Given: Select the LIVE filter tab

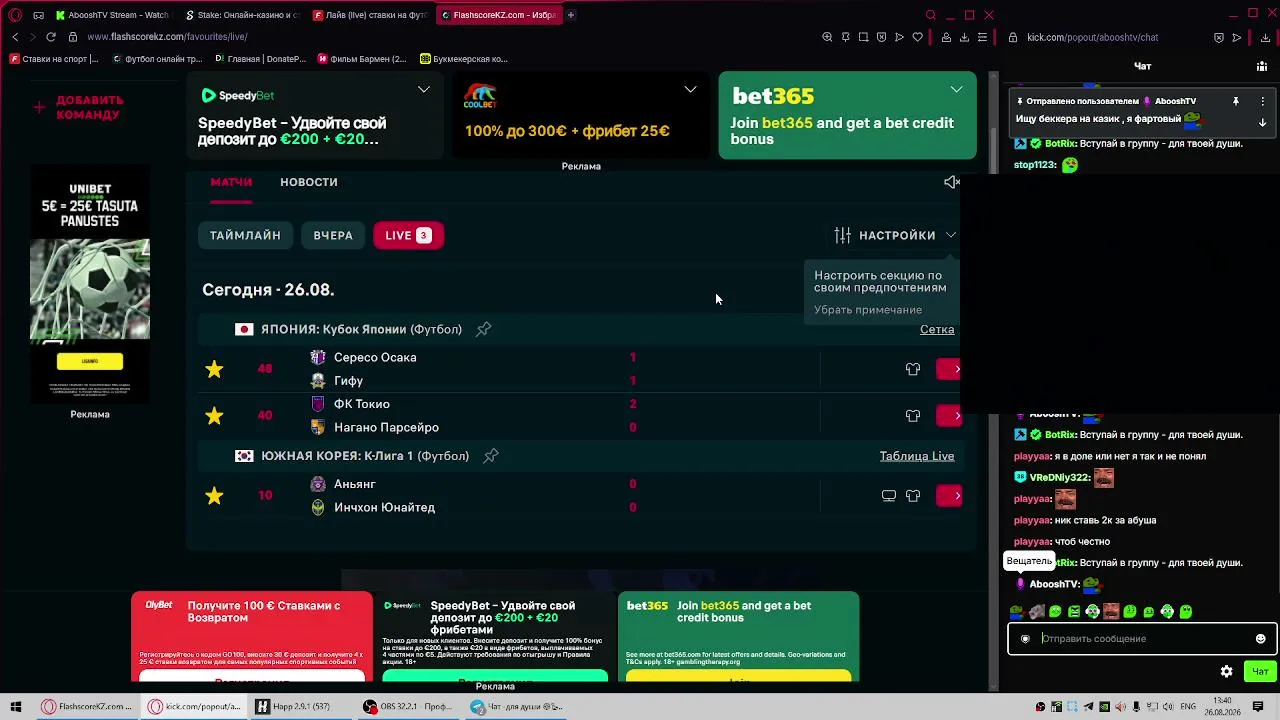Looking at the screenshot, I should pos(408,235).
